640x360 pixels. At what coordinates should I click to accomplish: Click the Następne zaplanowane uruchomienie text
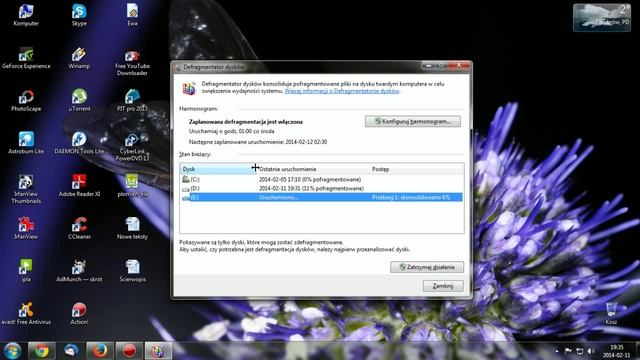tap(258, 142)
